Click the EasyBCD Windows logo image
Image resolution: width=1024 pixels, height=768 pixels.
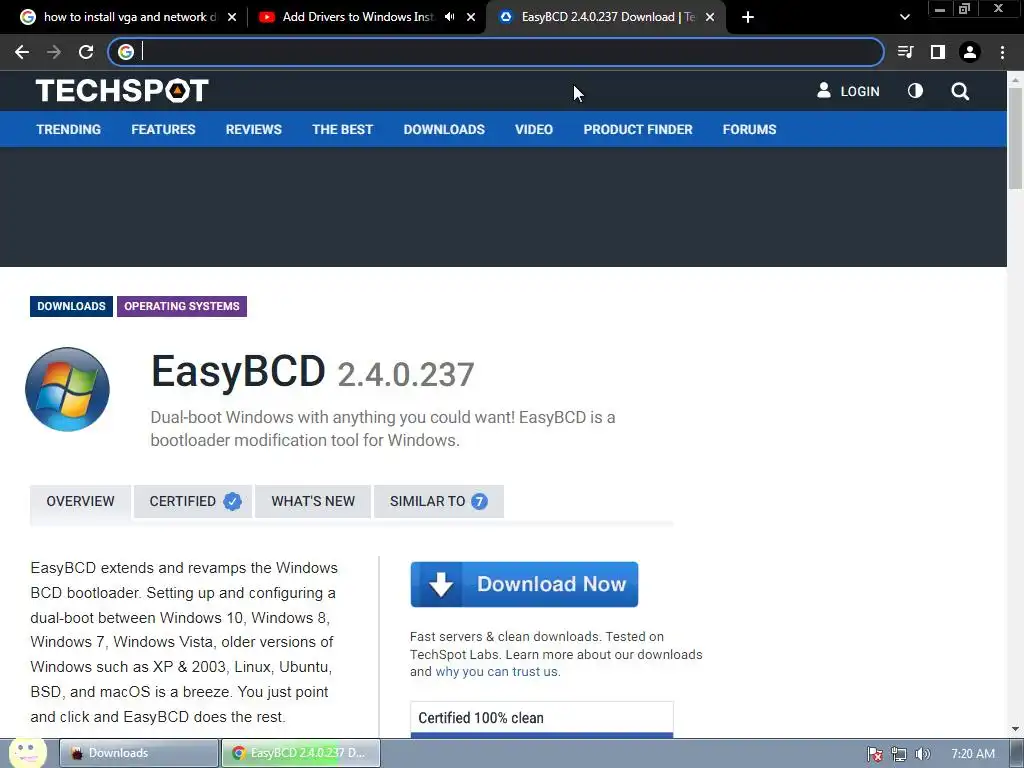pos(67,389)
